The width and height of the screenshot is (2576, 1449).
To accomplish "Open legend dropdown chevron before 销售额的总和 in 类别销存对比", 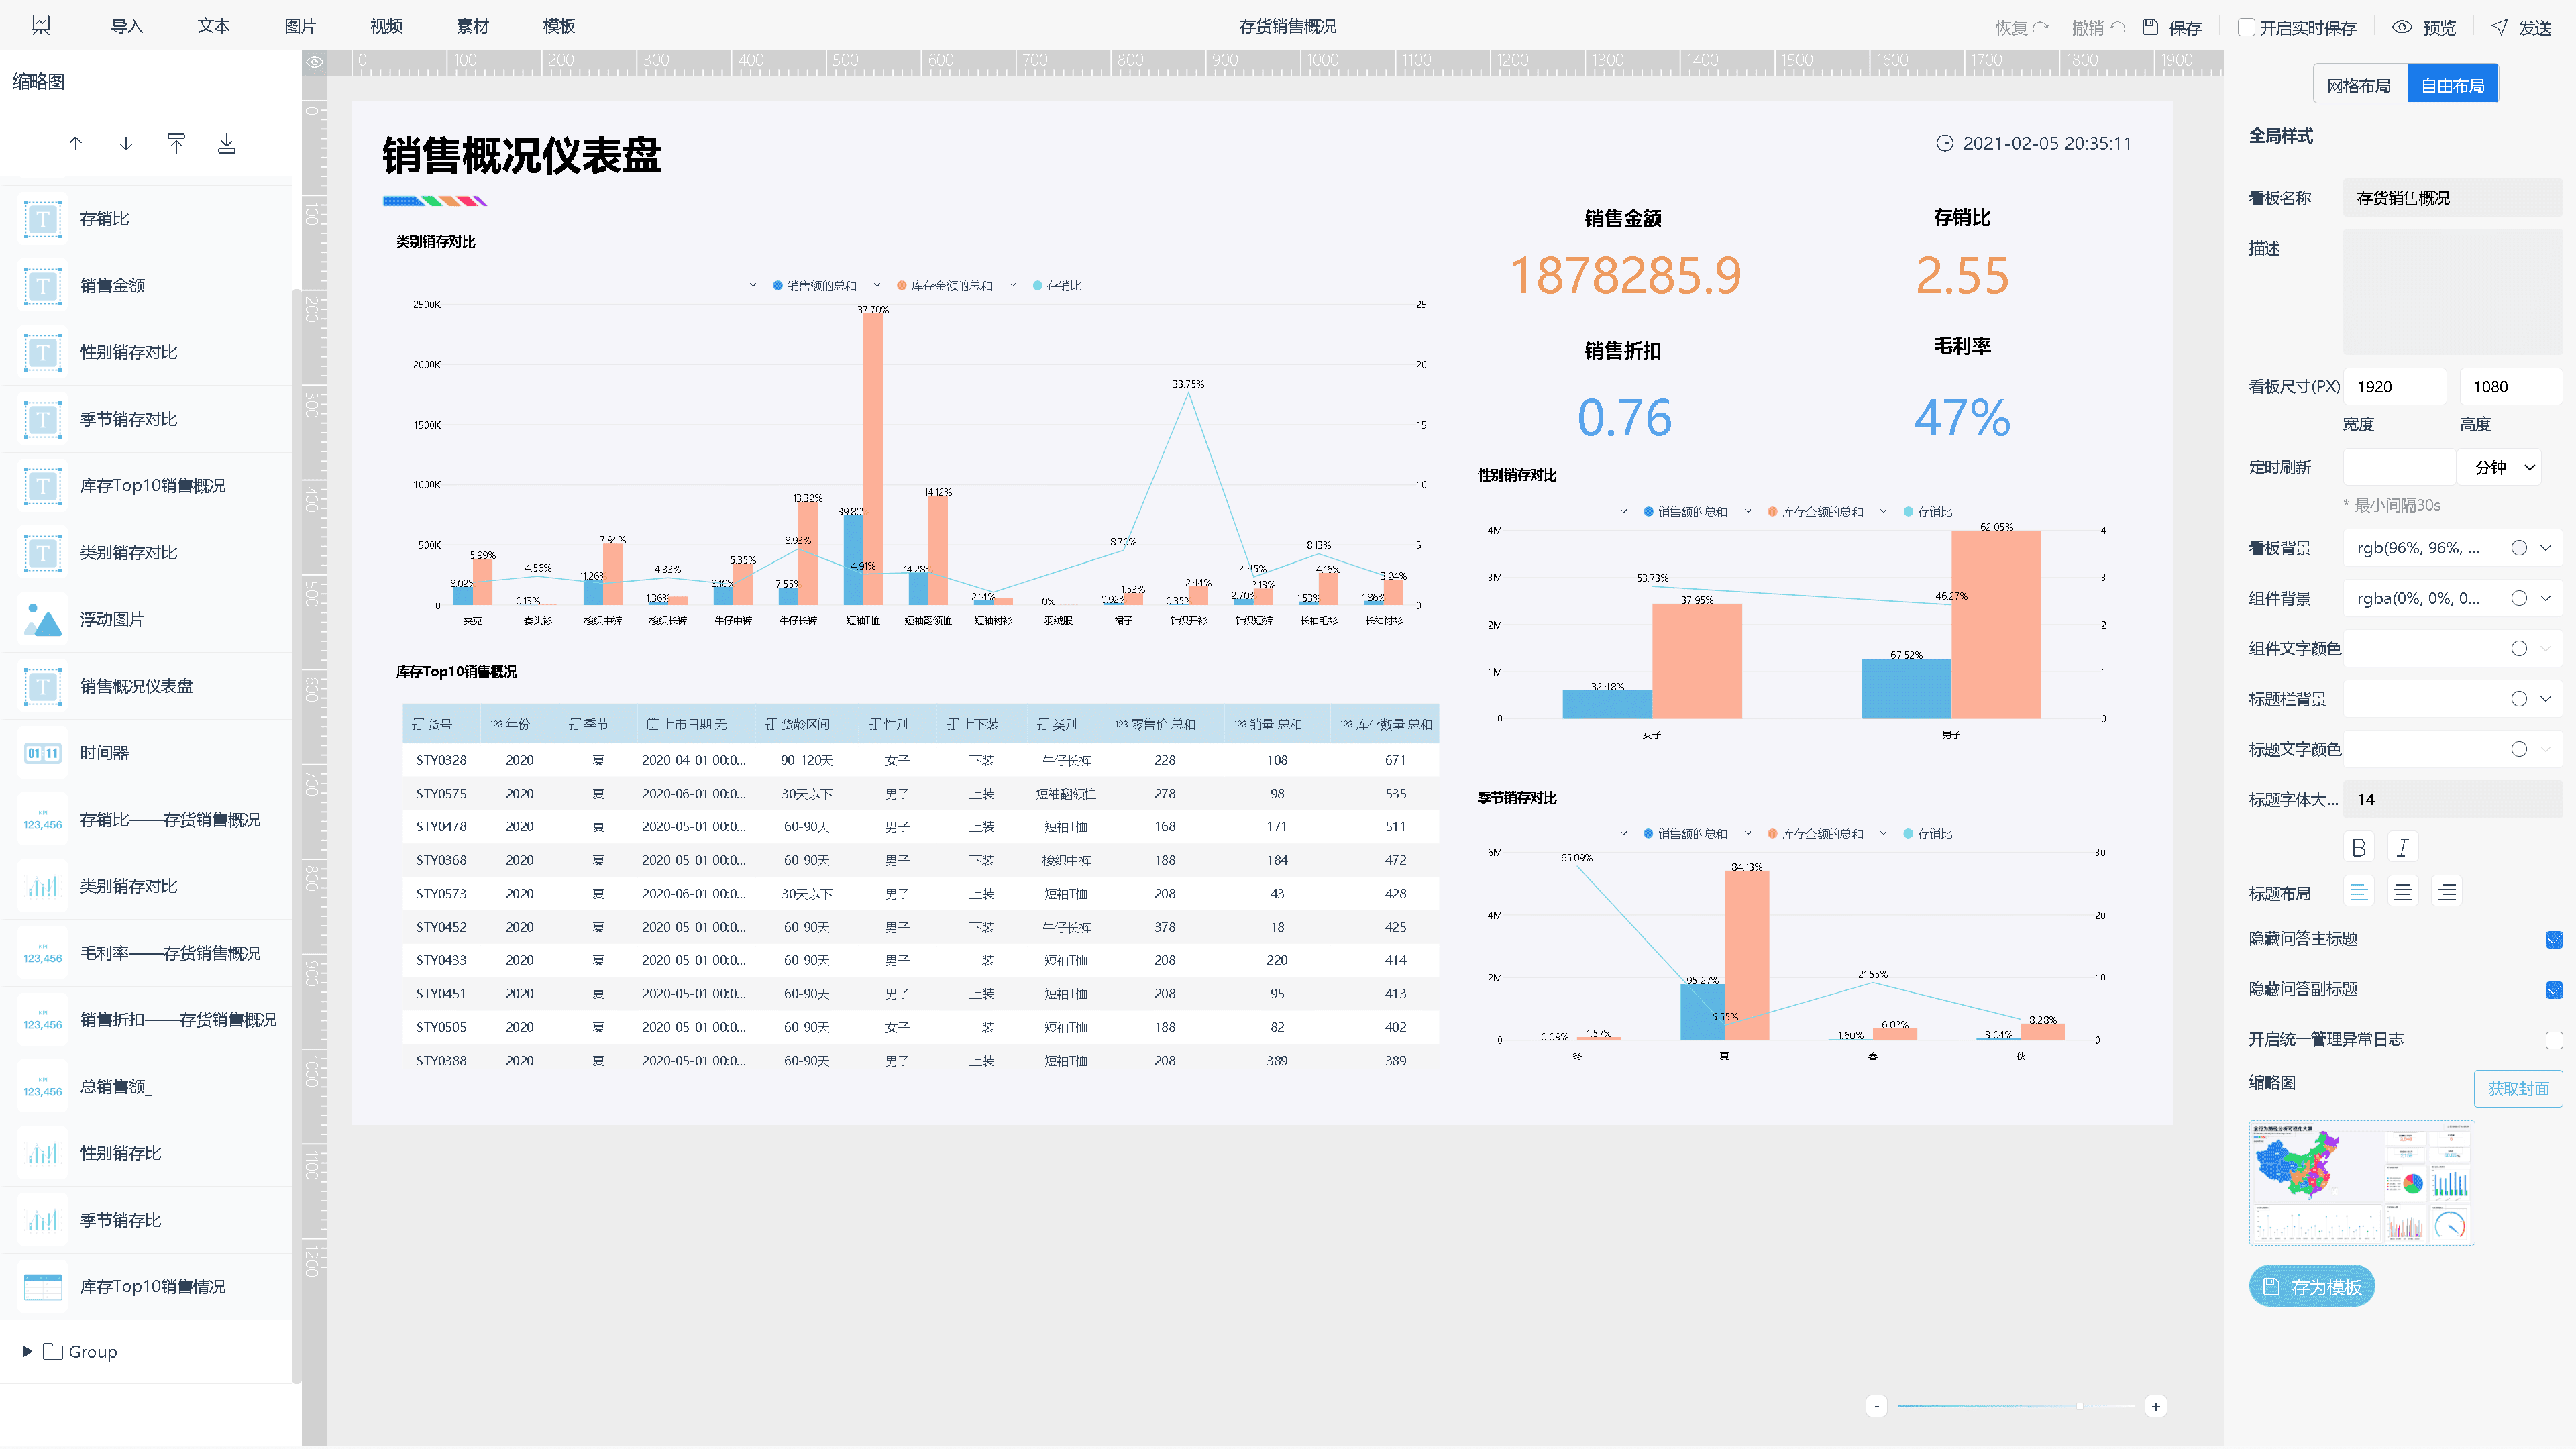I will (753, 286).
